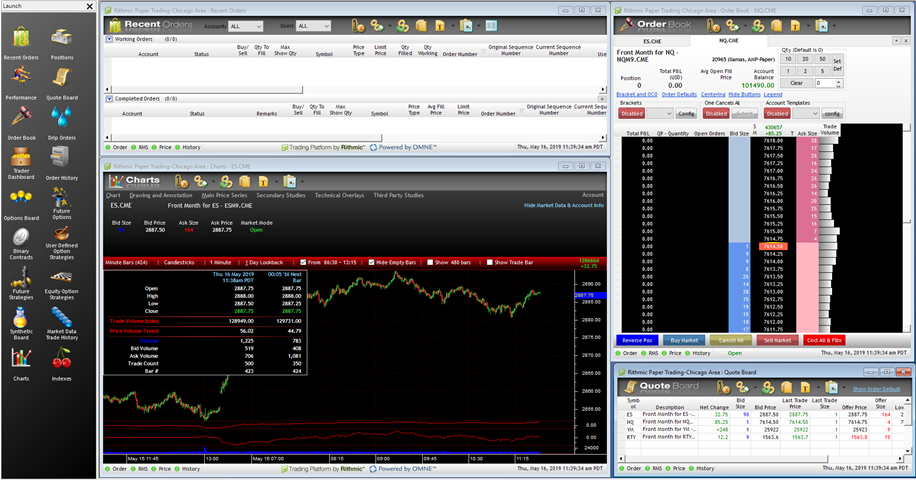916x480 pixels.
Task: Open Drip Orders from Launch panel
Action: pyautogui.click(x=61, y=123)
